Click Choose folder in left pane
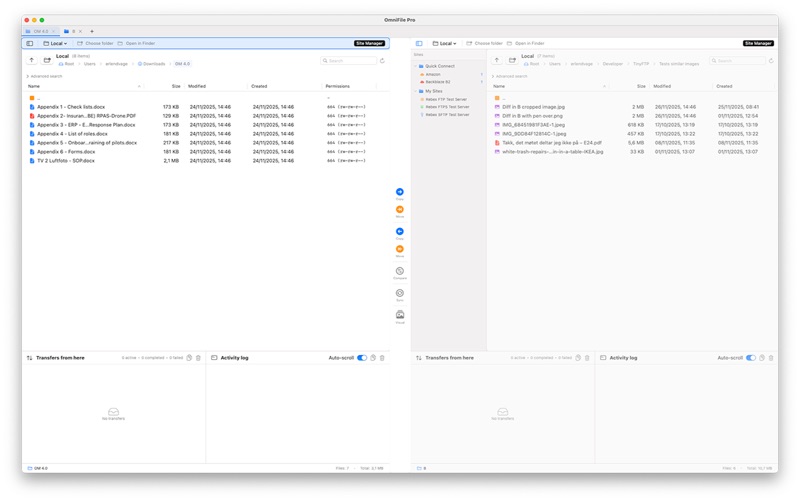The width and height of the screenshot is (800, 500). pyautogui.click(x=95, y=43)
